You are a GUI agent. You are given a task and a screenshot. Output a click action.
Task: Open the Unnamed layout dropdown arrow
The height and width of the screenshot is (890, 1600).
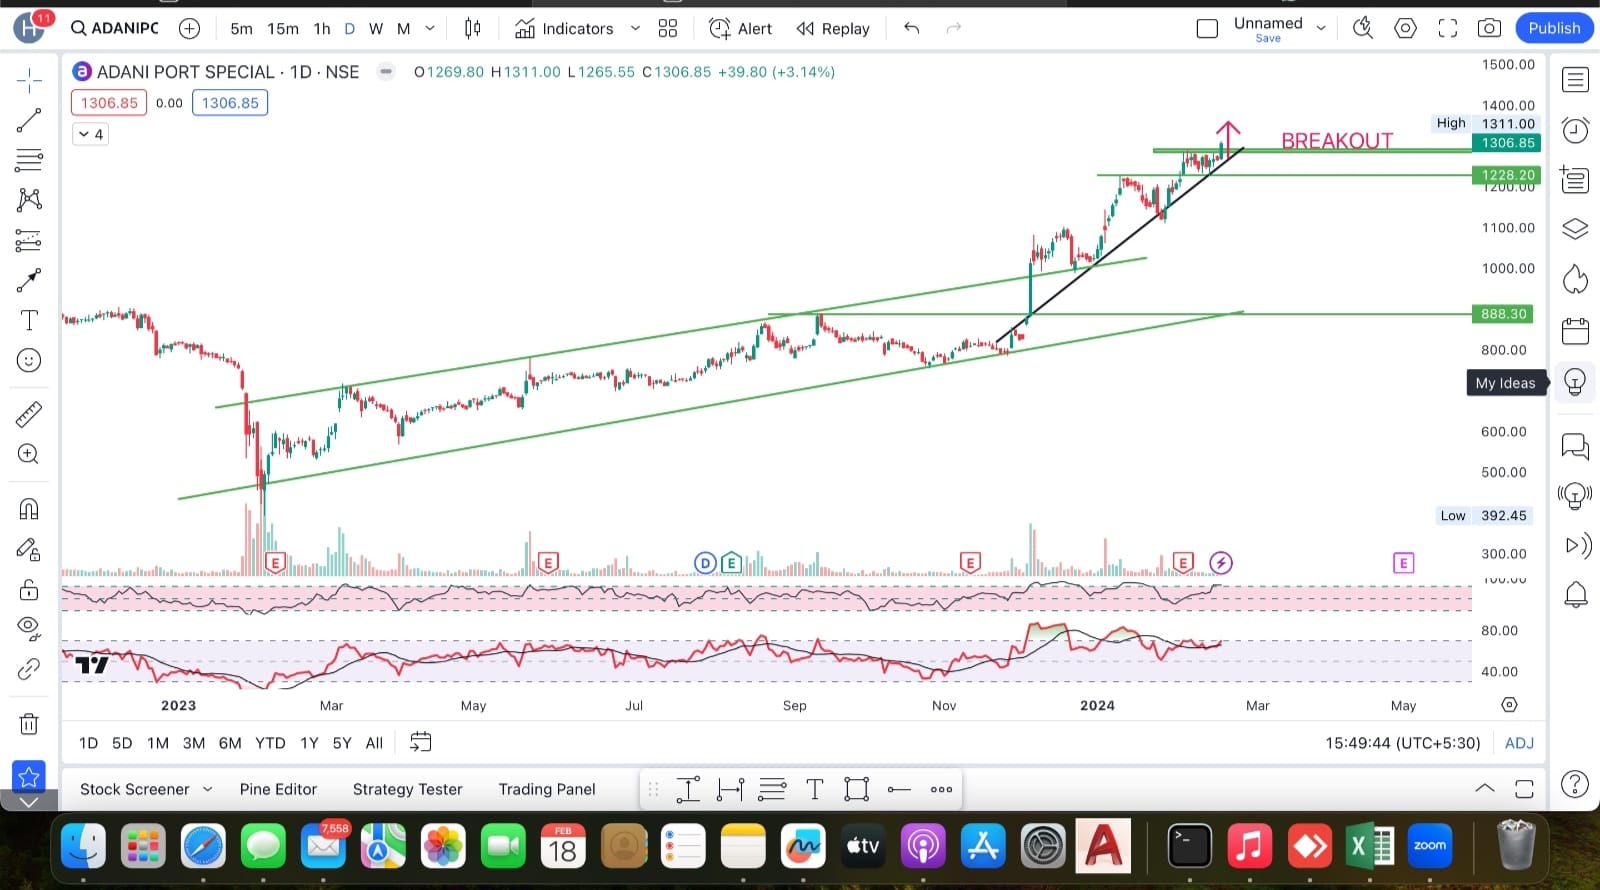[x=1321, y=28]
